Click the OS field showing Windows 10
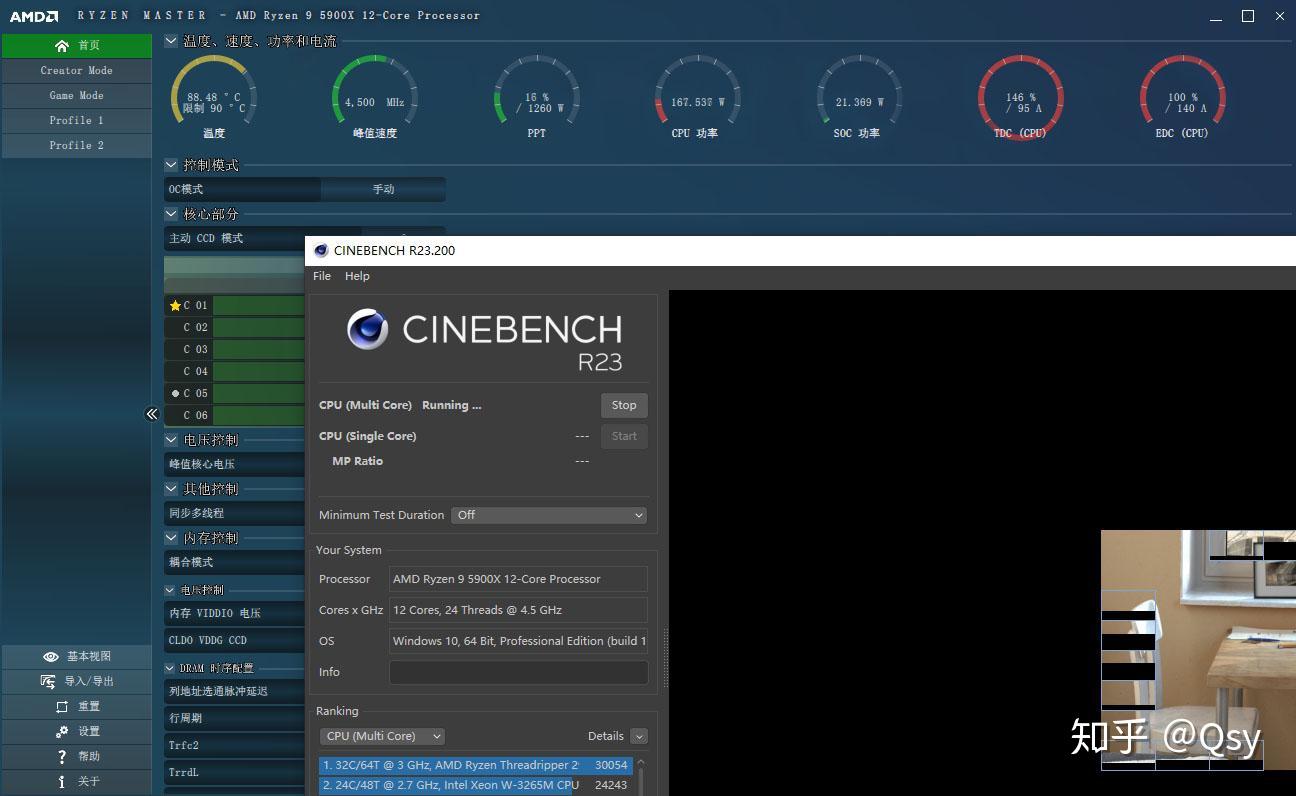Viewport: 1296px width, 796px height. (518, 641)
